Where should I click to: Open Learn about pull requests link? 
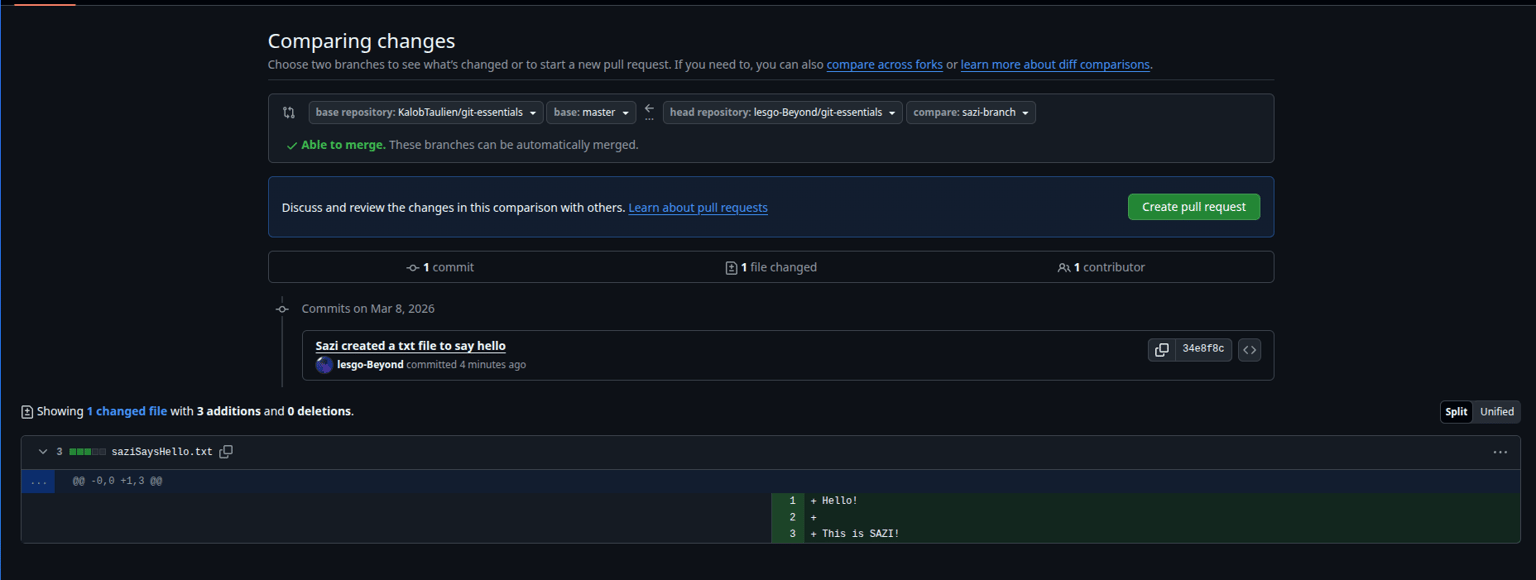[698, 208]
